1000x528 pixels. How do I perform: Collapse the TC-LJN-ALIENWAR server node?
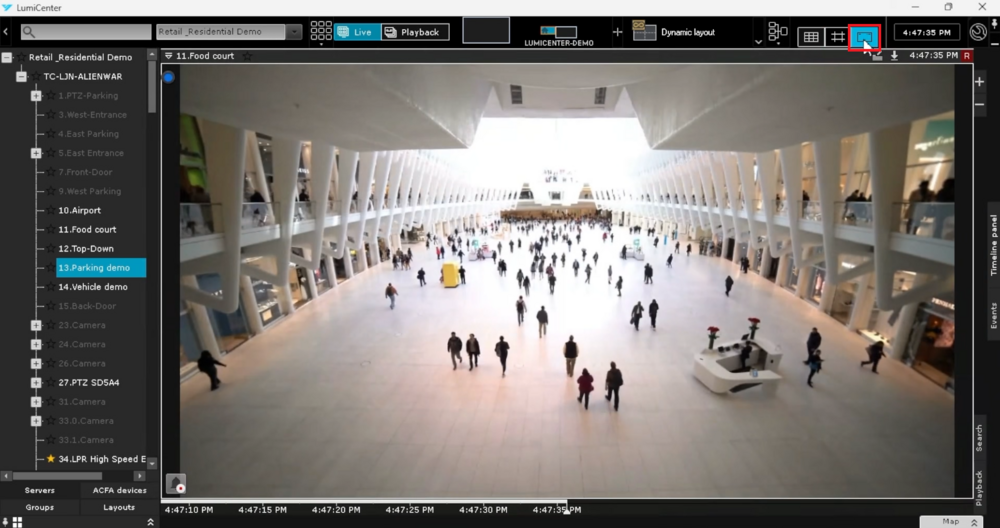21,77
